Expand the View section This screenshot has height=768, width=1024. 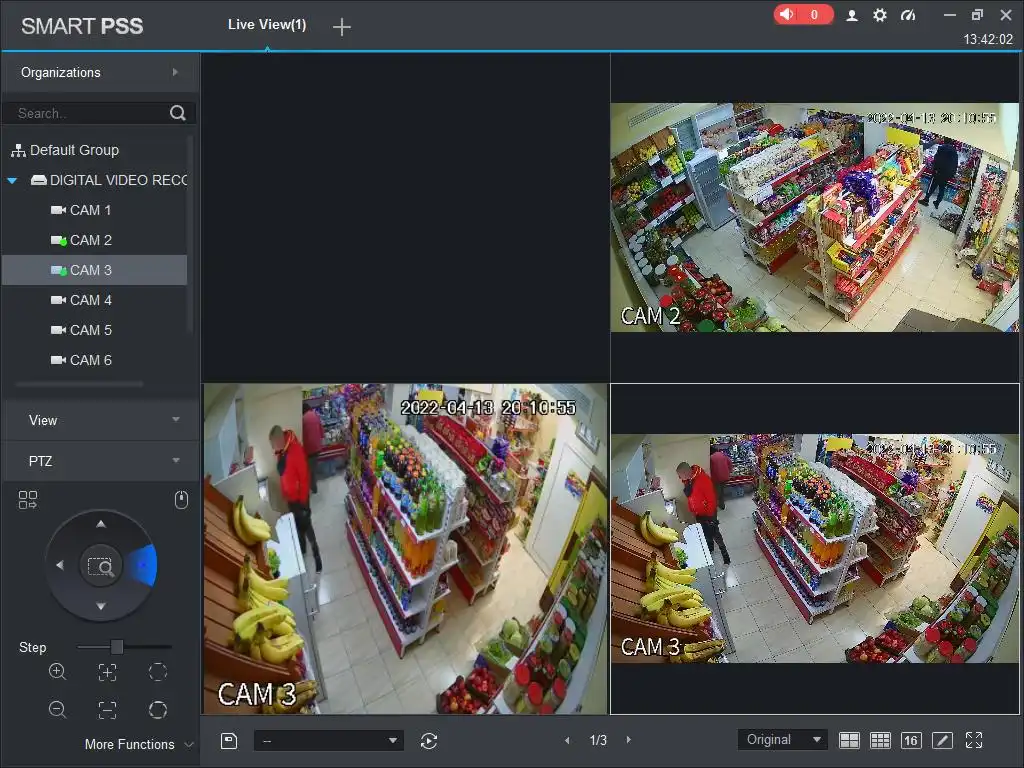[100, 420]
